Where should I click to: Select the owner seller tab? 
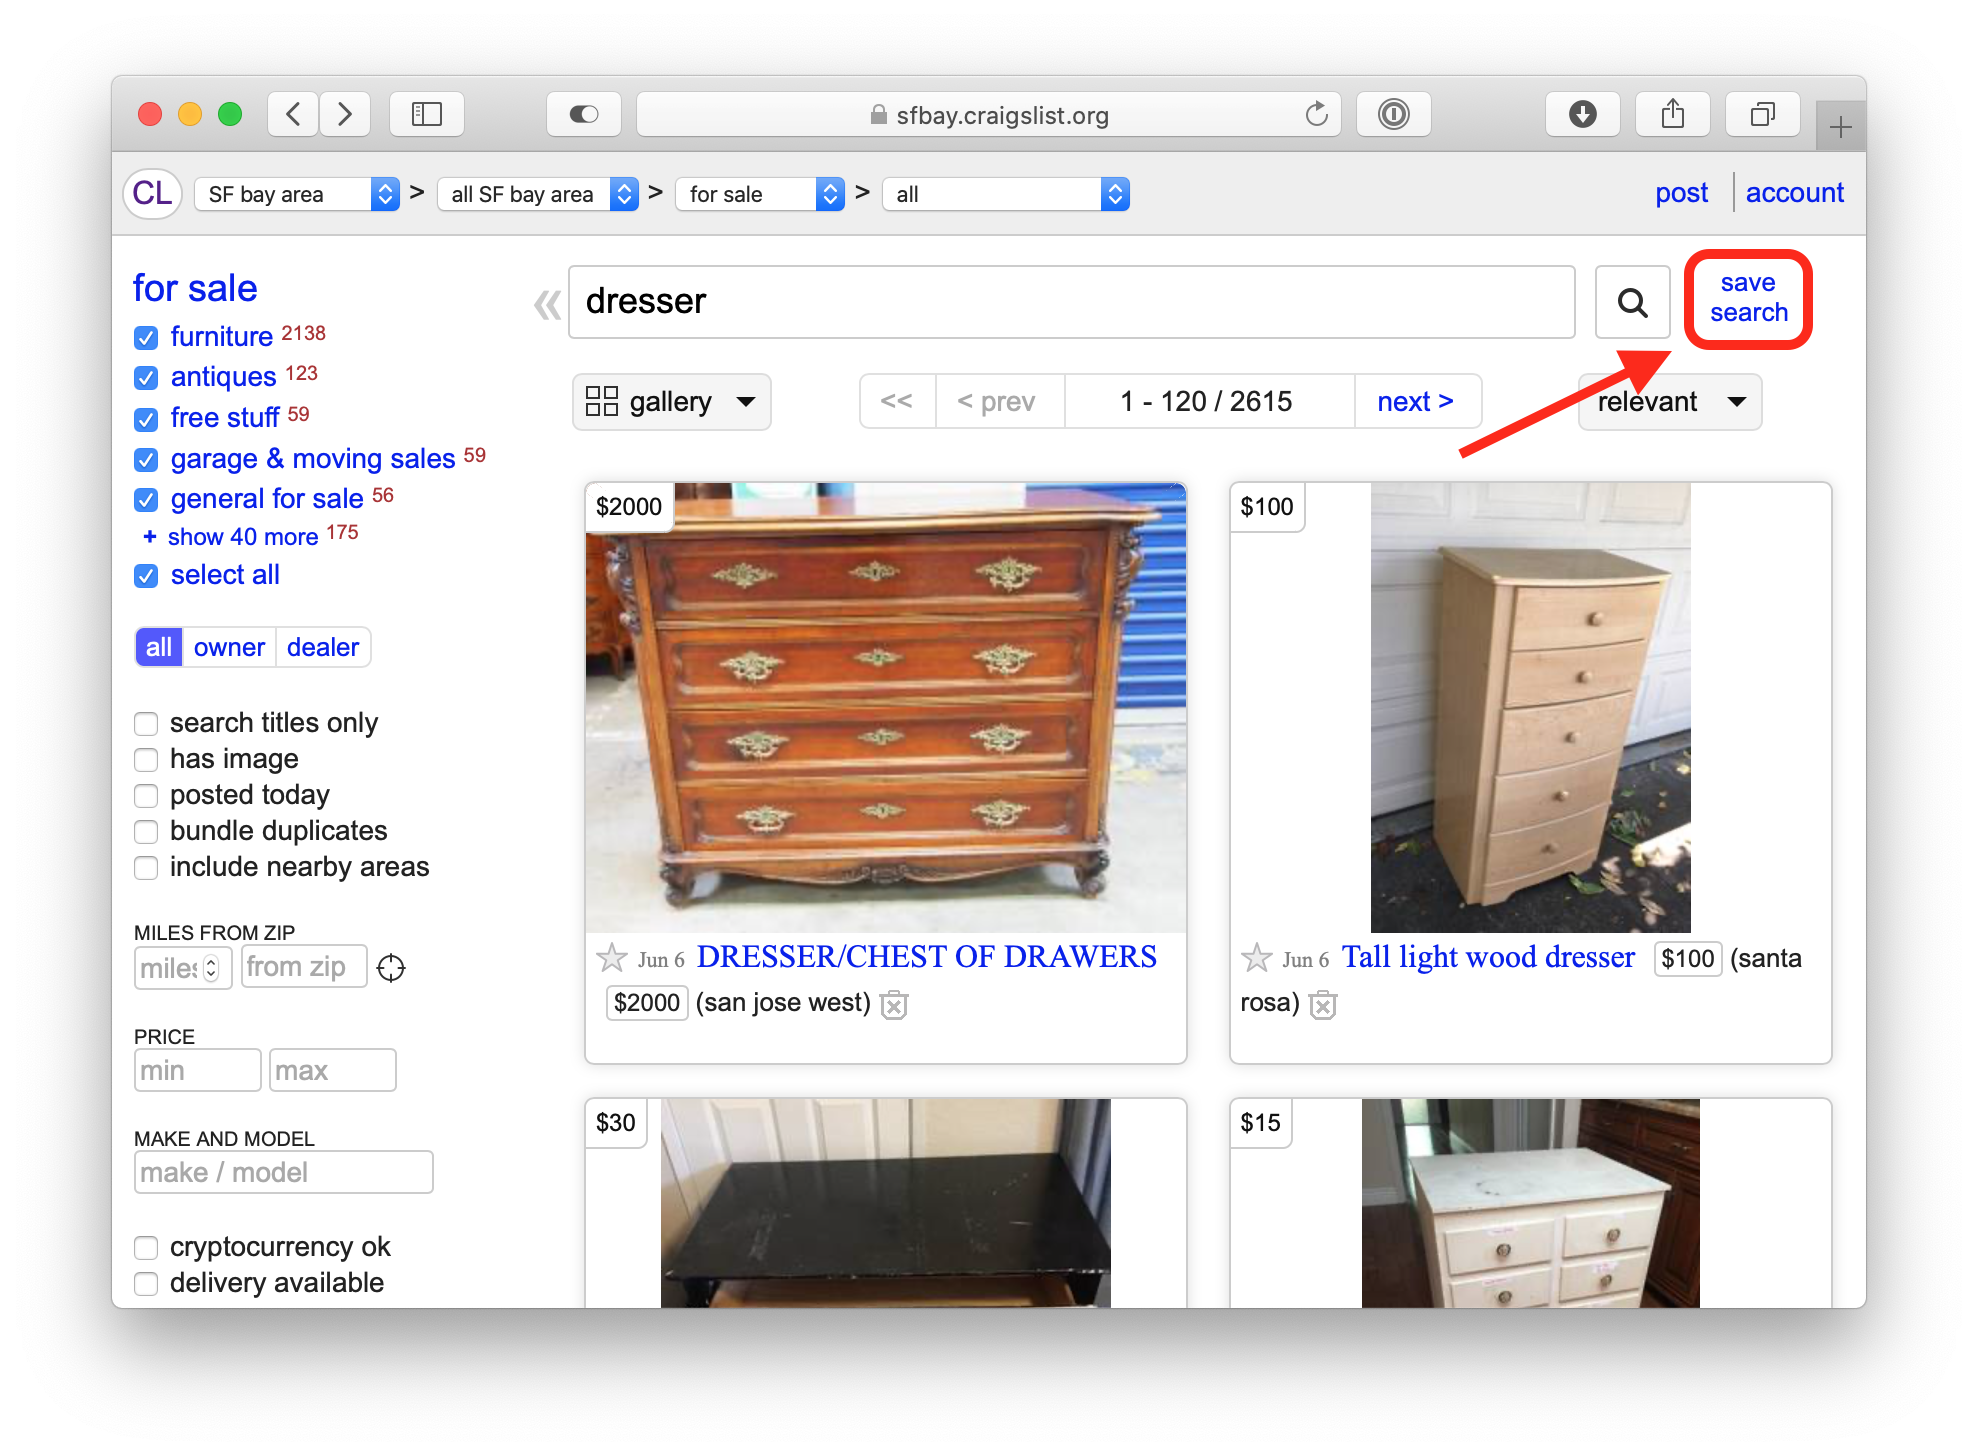point(229,647)
